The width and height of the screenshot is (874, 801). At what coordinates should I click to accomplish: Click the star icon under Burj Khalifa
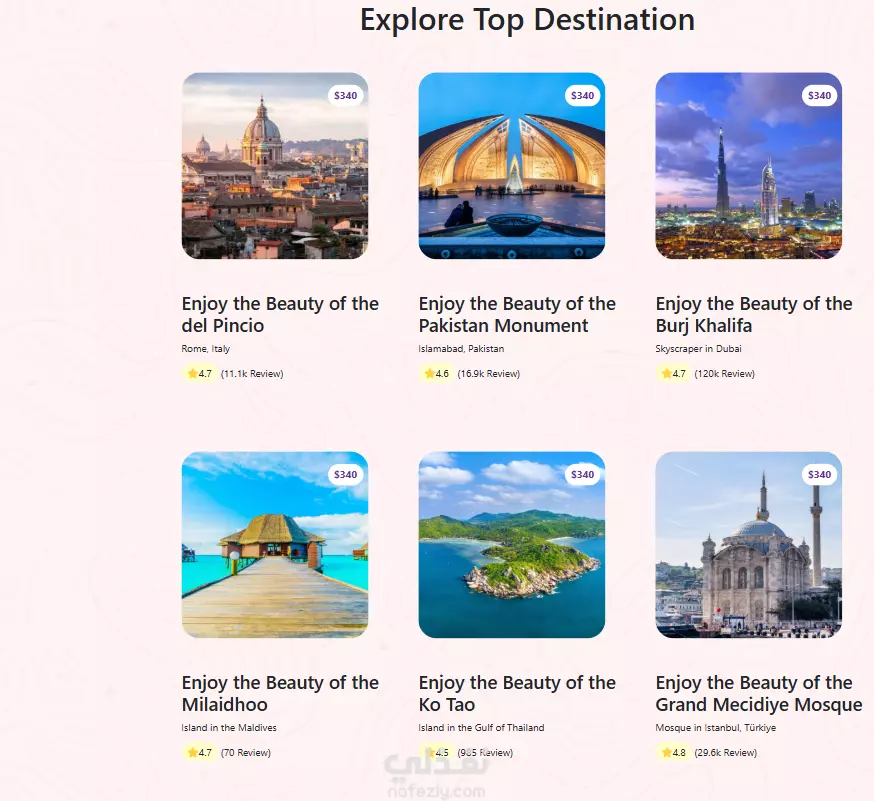[667, 374]
